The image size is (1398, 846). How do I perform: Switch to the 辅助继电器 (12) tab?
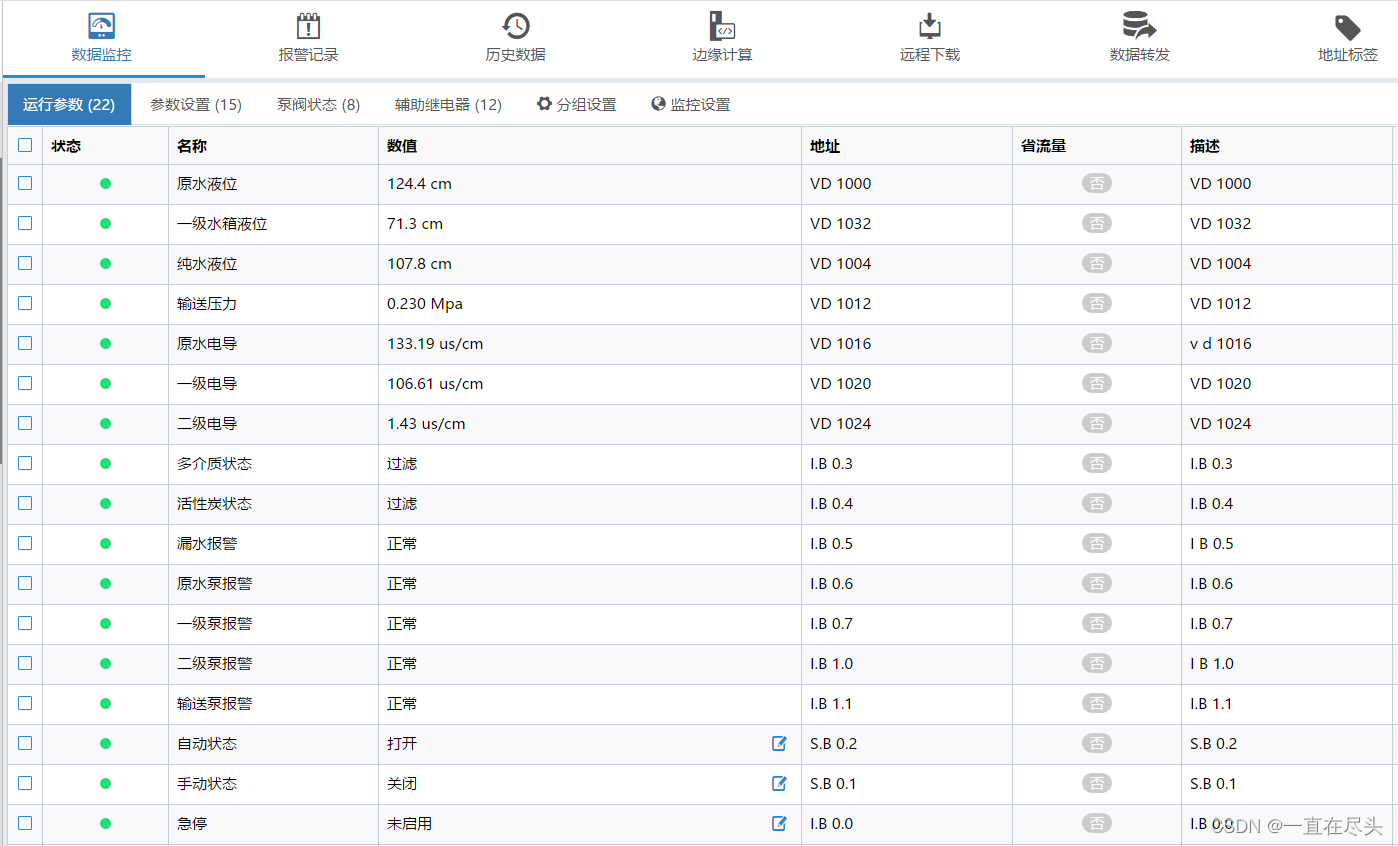448,104
